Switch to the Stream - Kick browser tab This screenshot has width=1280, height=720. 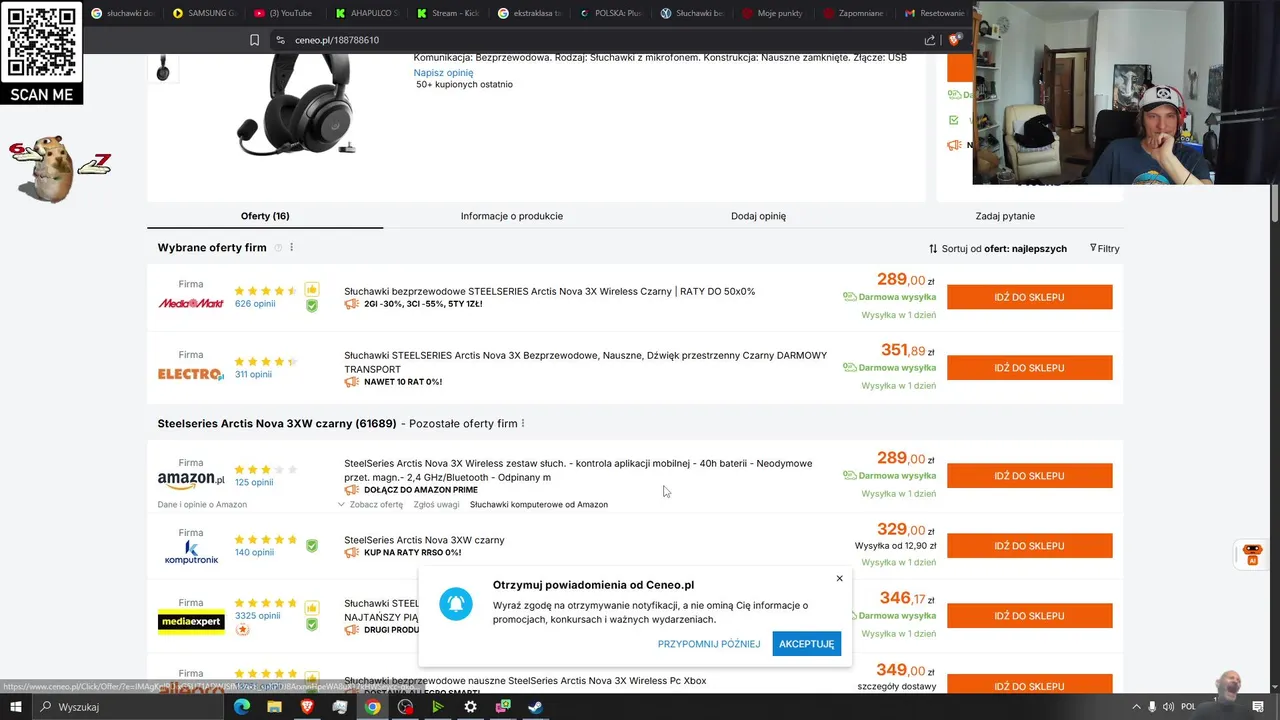(x=447, y=13)
